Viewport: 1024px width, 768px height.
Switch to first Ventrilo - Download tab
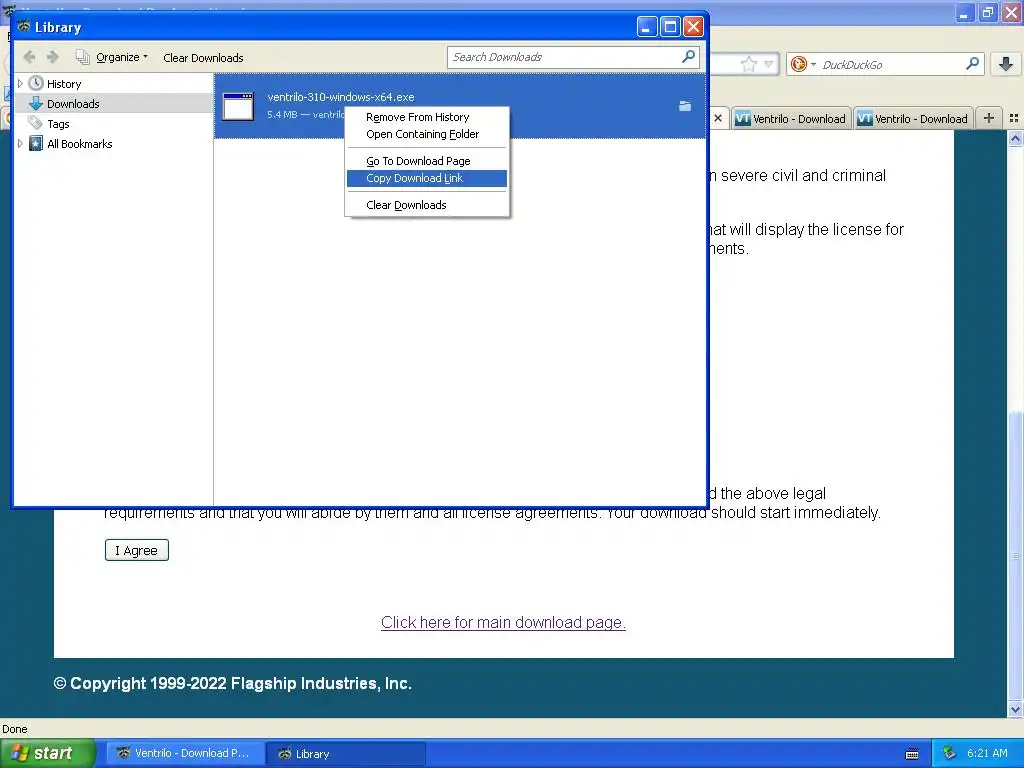791,118
